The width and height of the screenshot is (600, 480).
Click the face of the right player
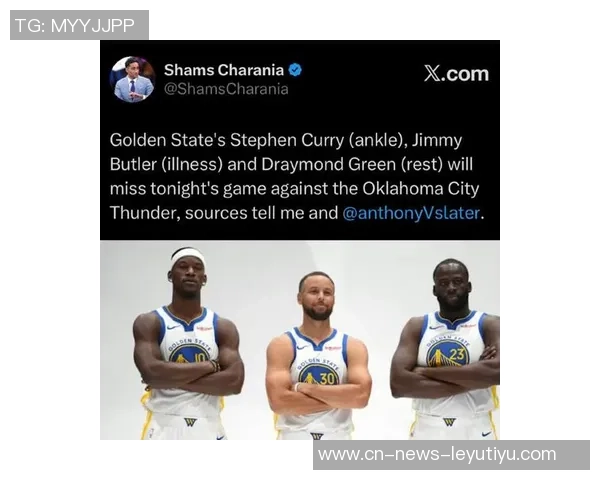click(x=452, y=287)
